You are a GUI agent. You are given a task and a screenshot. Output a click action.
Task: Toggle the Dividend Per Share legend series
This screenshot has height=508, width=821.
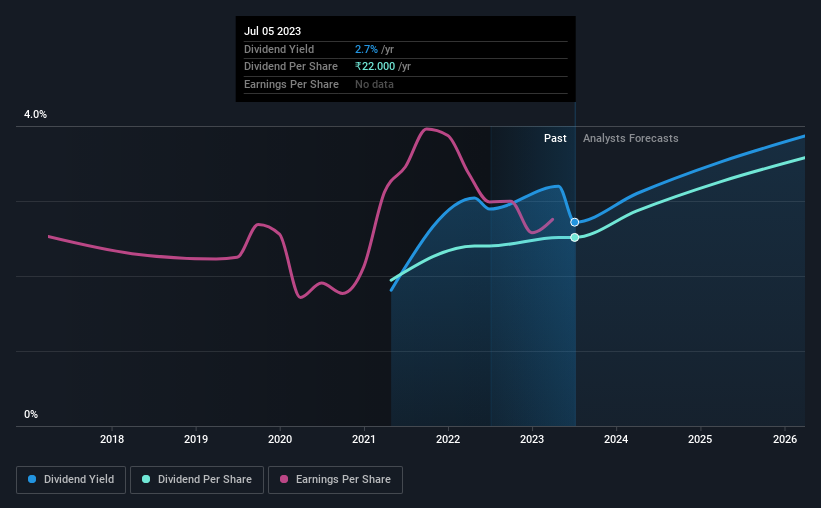tap(197, 480)
